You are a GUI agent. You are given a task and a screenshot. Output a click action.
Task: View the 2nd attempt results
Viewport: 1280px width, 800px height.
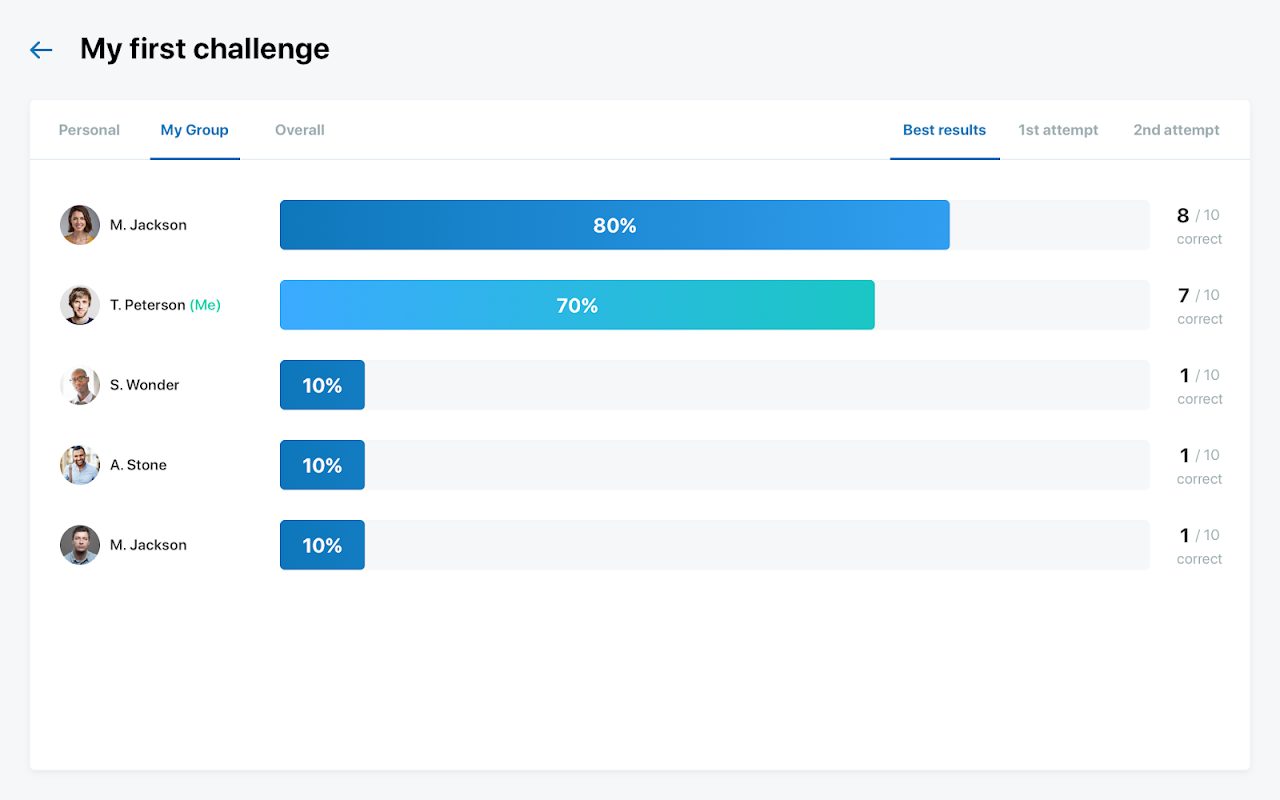(1176, 130)
